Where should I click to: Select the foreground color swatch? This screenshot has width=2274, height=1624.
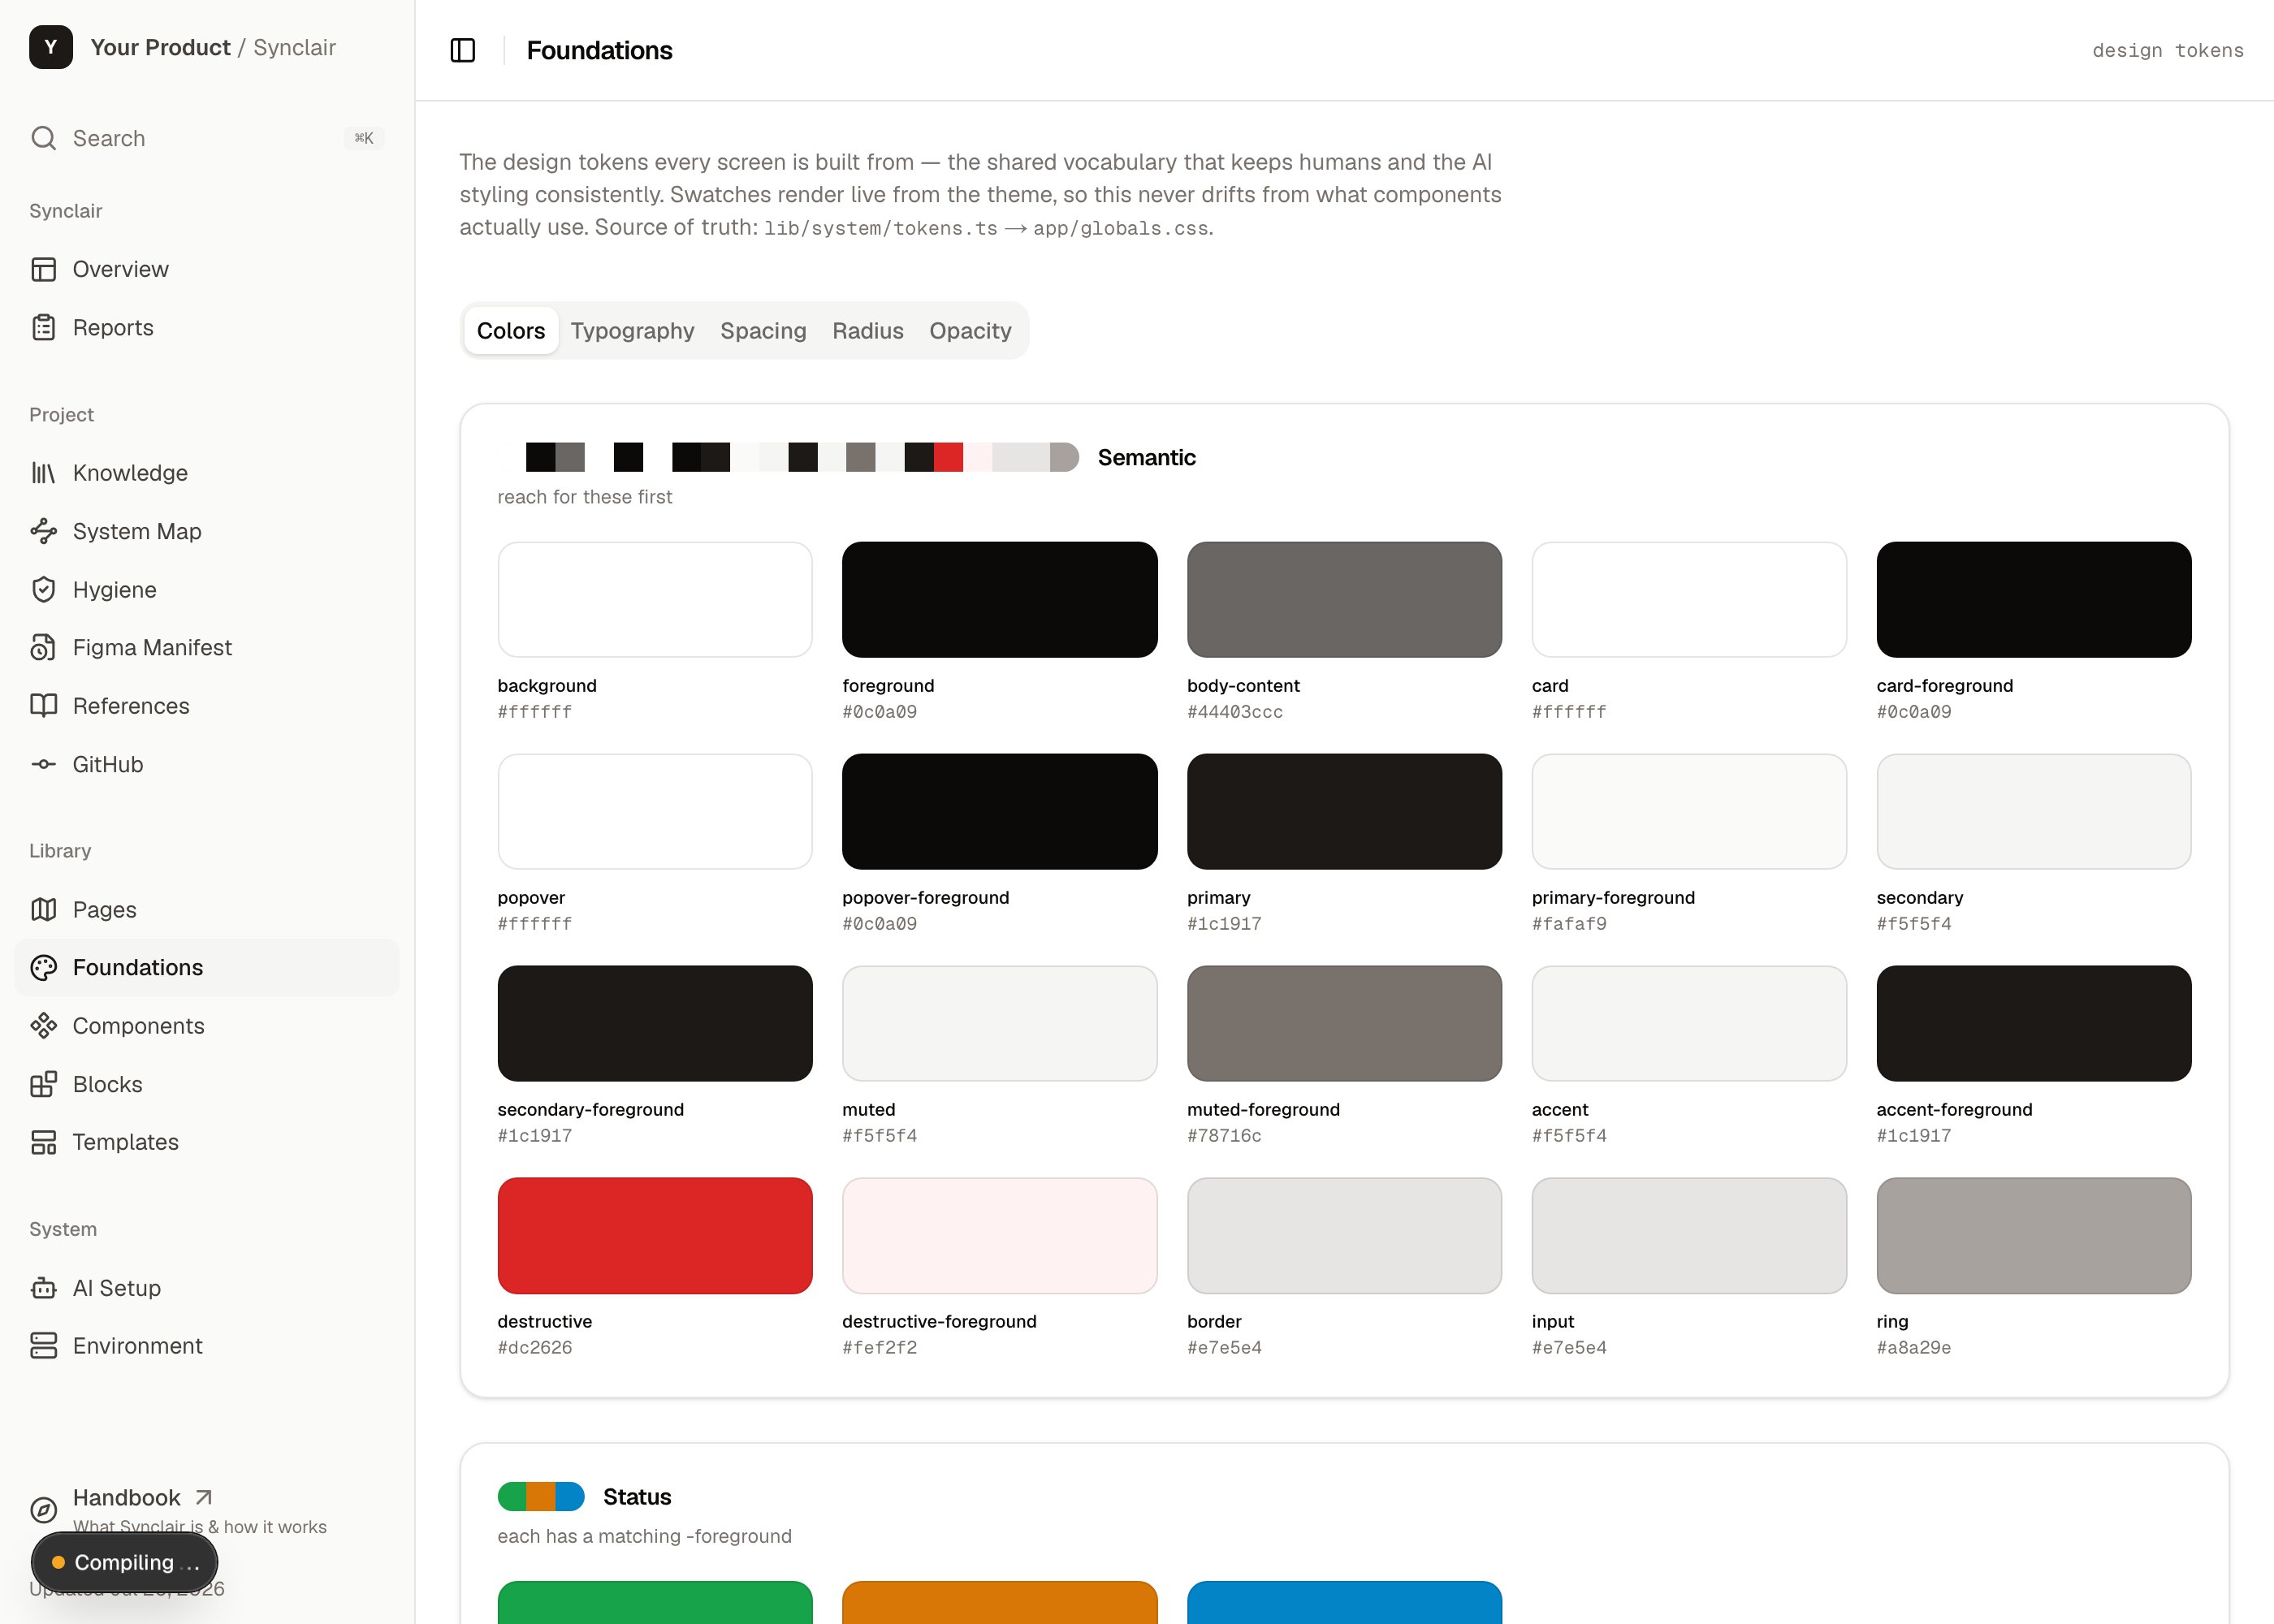click(999, 599)
